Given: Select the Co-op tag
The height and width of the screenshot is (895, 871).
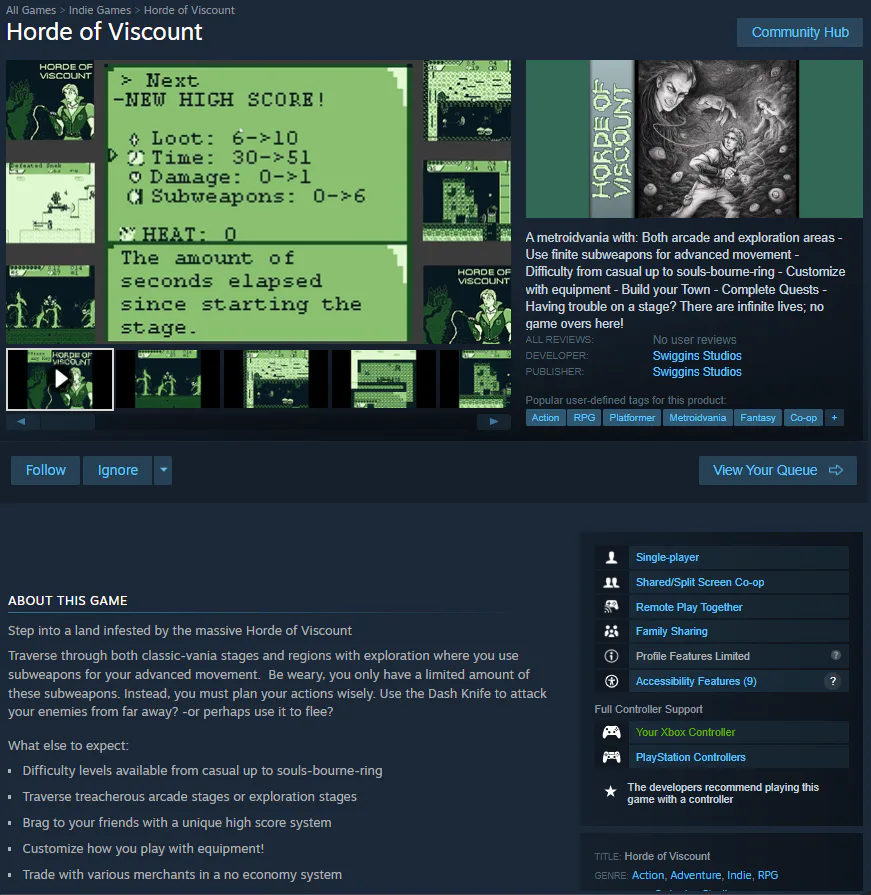Looking at the screenshot, I should pyautogui.click(x=803, y=418).
